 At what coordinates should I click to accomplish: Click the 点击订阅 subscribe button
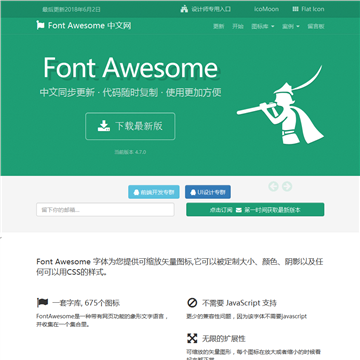255,210
